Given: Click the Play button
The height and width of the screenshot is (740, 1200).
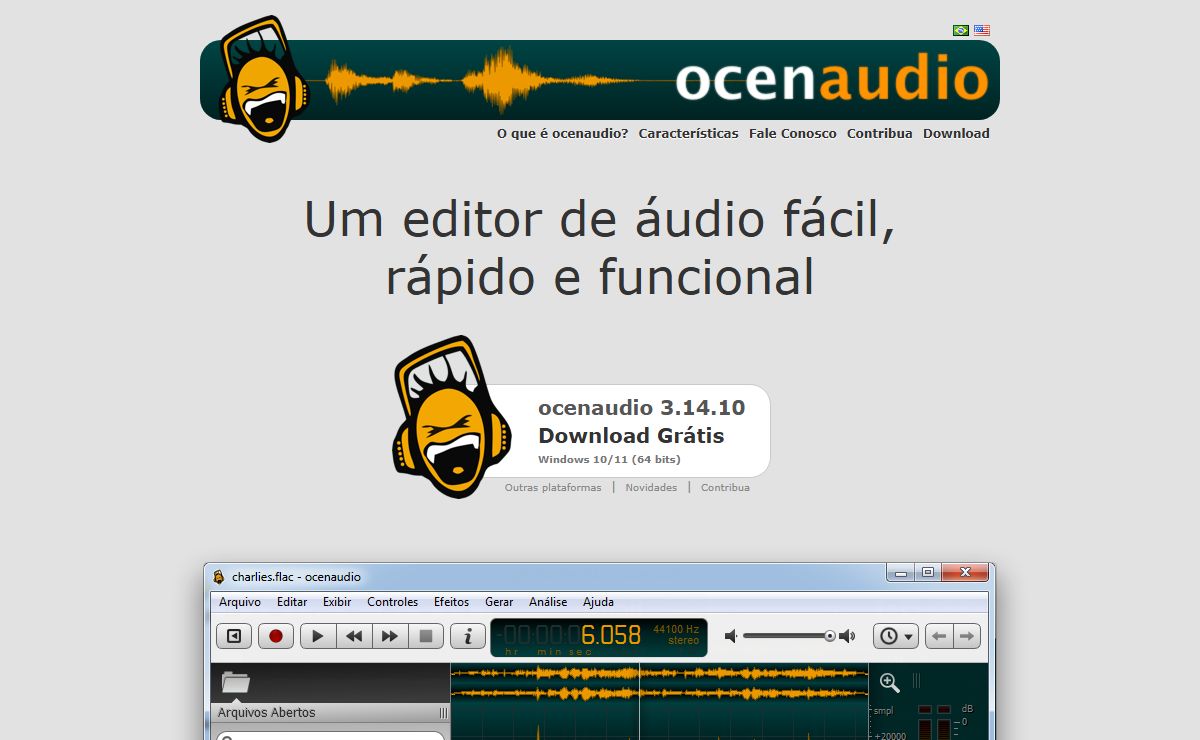Looking at the screenshot, I should click(x=318, y=636).
